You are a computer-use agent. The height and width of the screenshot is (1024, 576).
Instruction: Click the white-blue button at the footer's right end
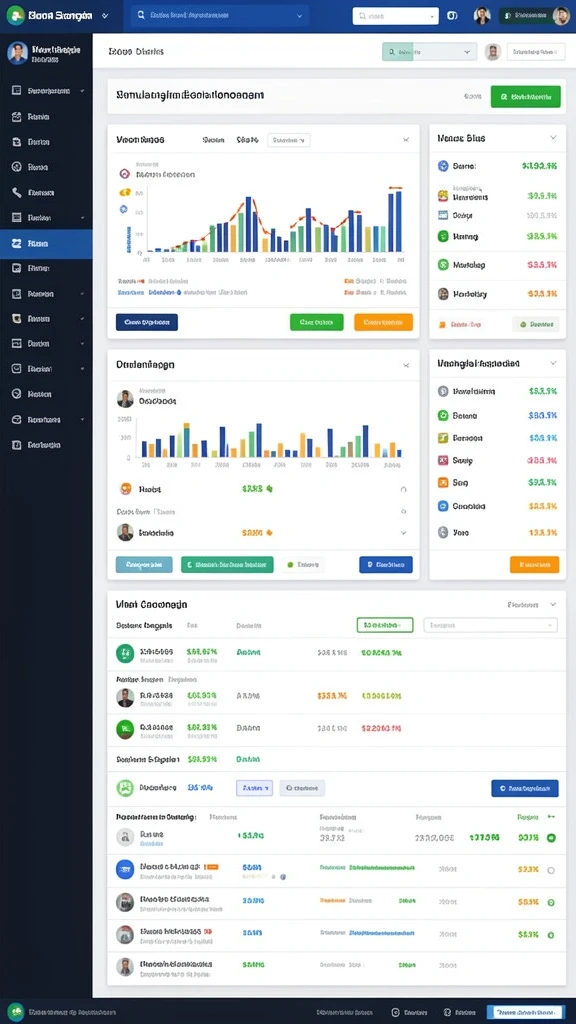(526, 1012)
